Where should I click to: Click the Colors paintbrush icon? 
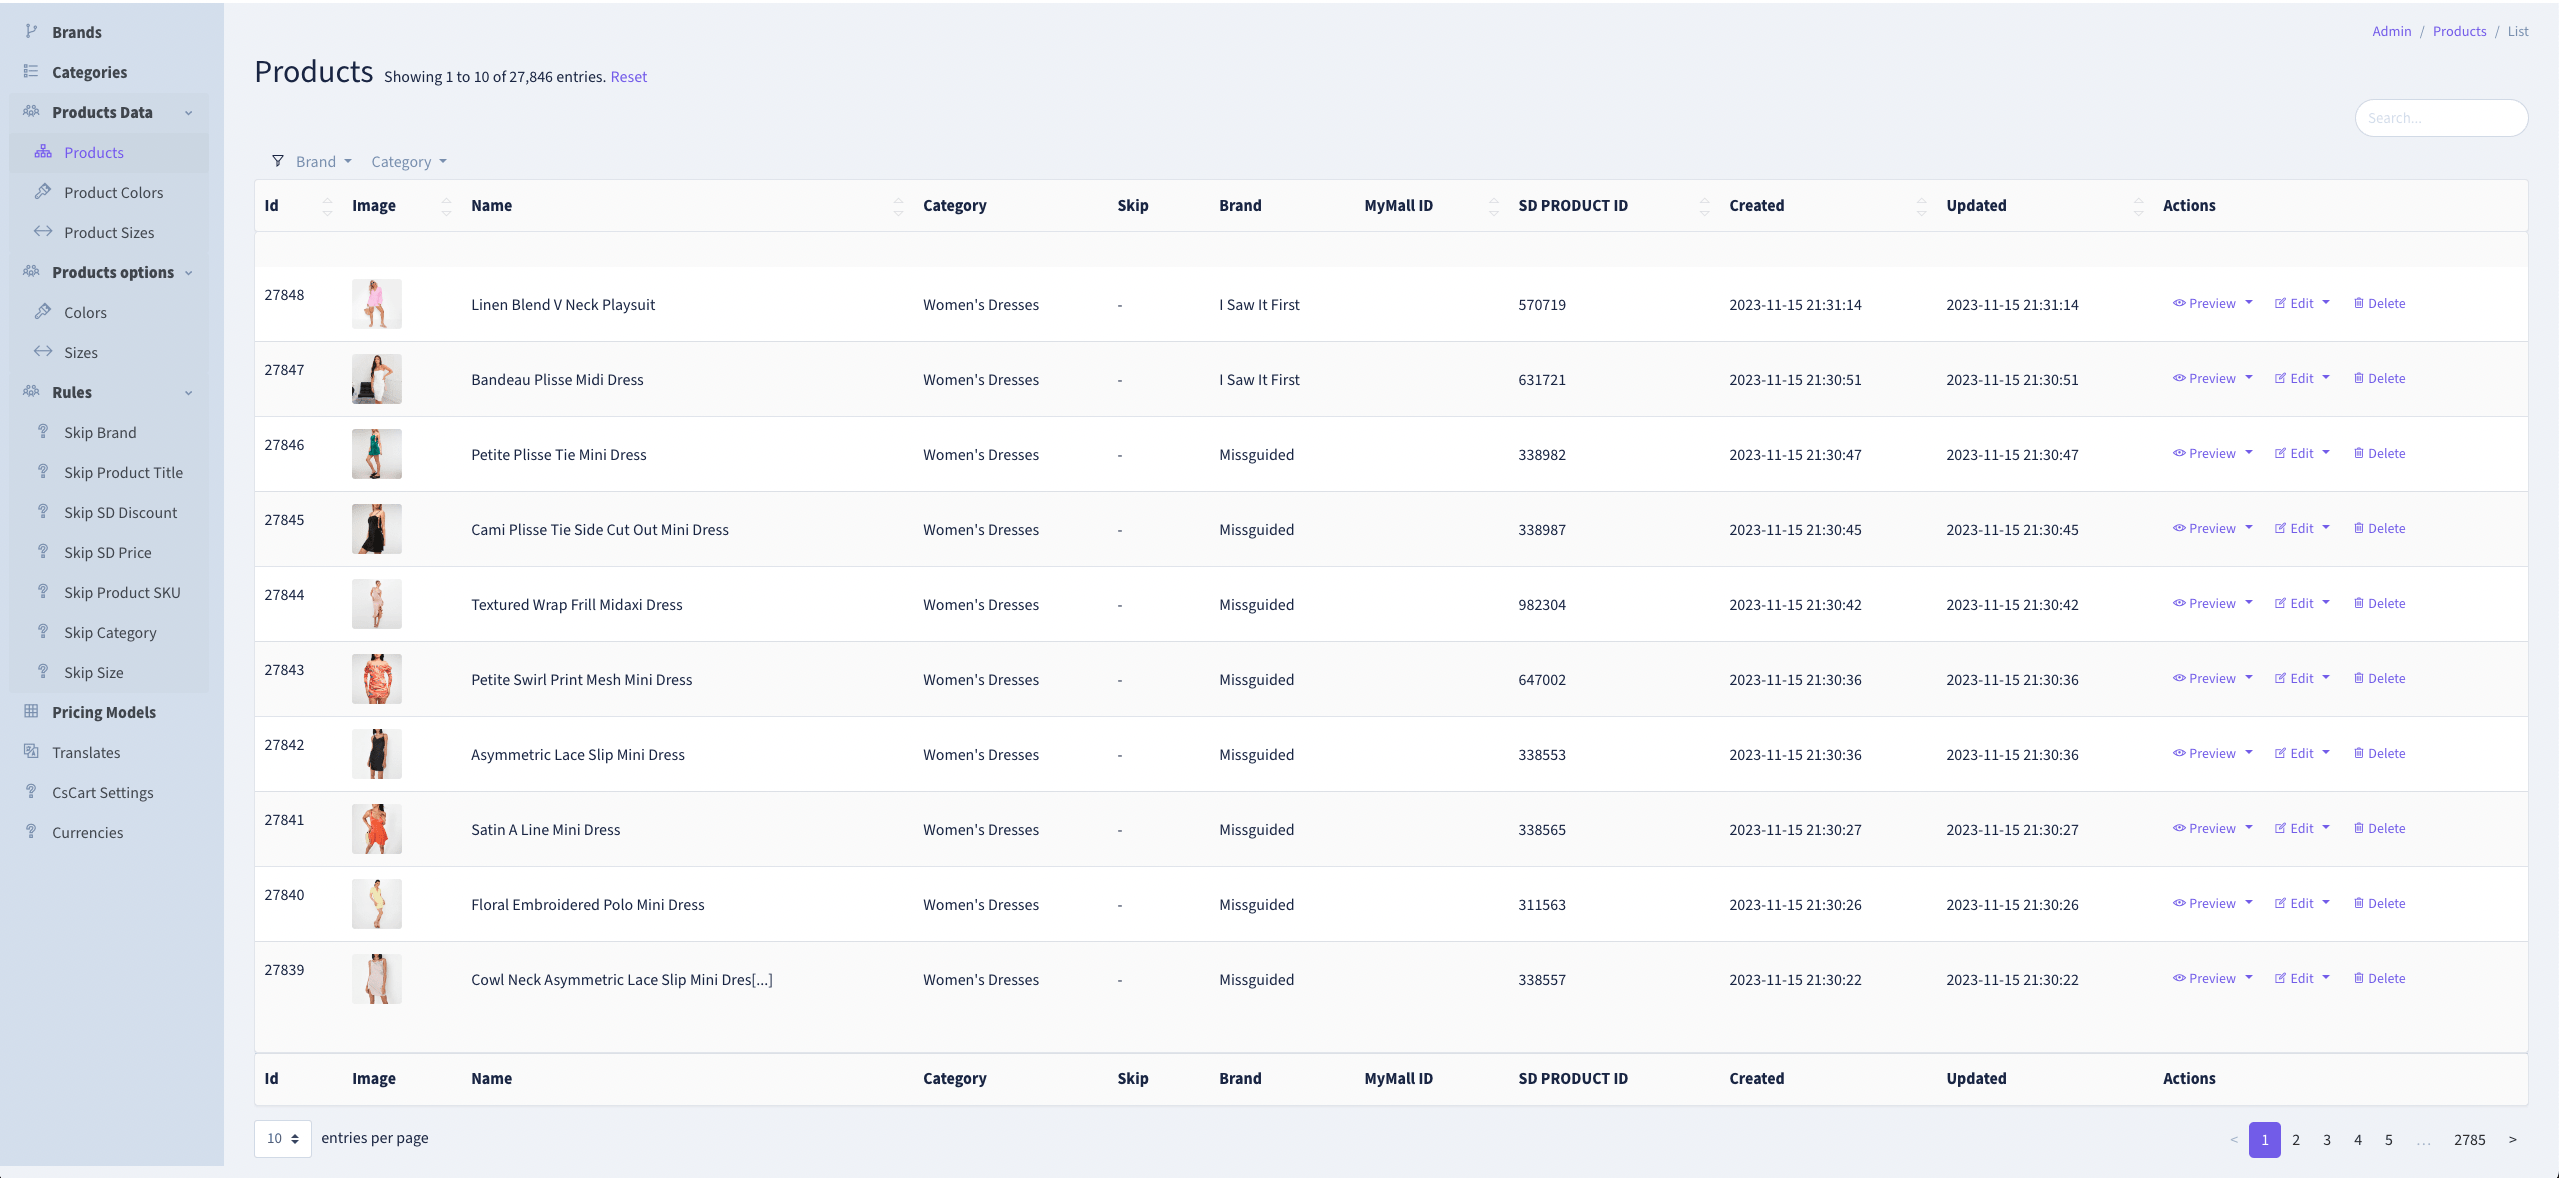tap(43, 311)
